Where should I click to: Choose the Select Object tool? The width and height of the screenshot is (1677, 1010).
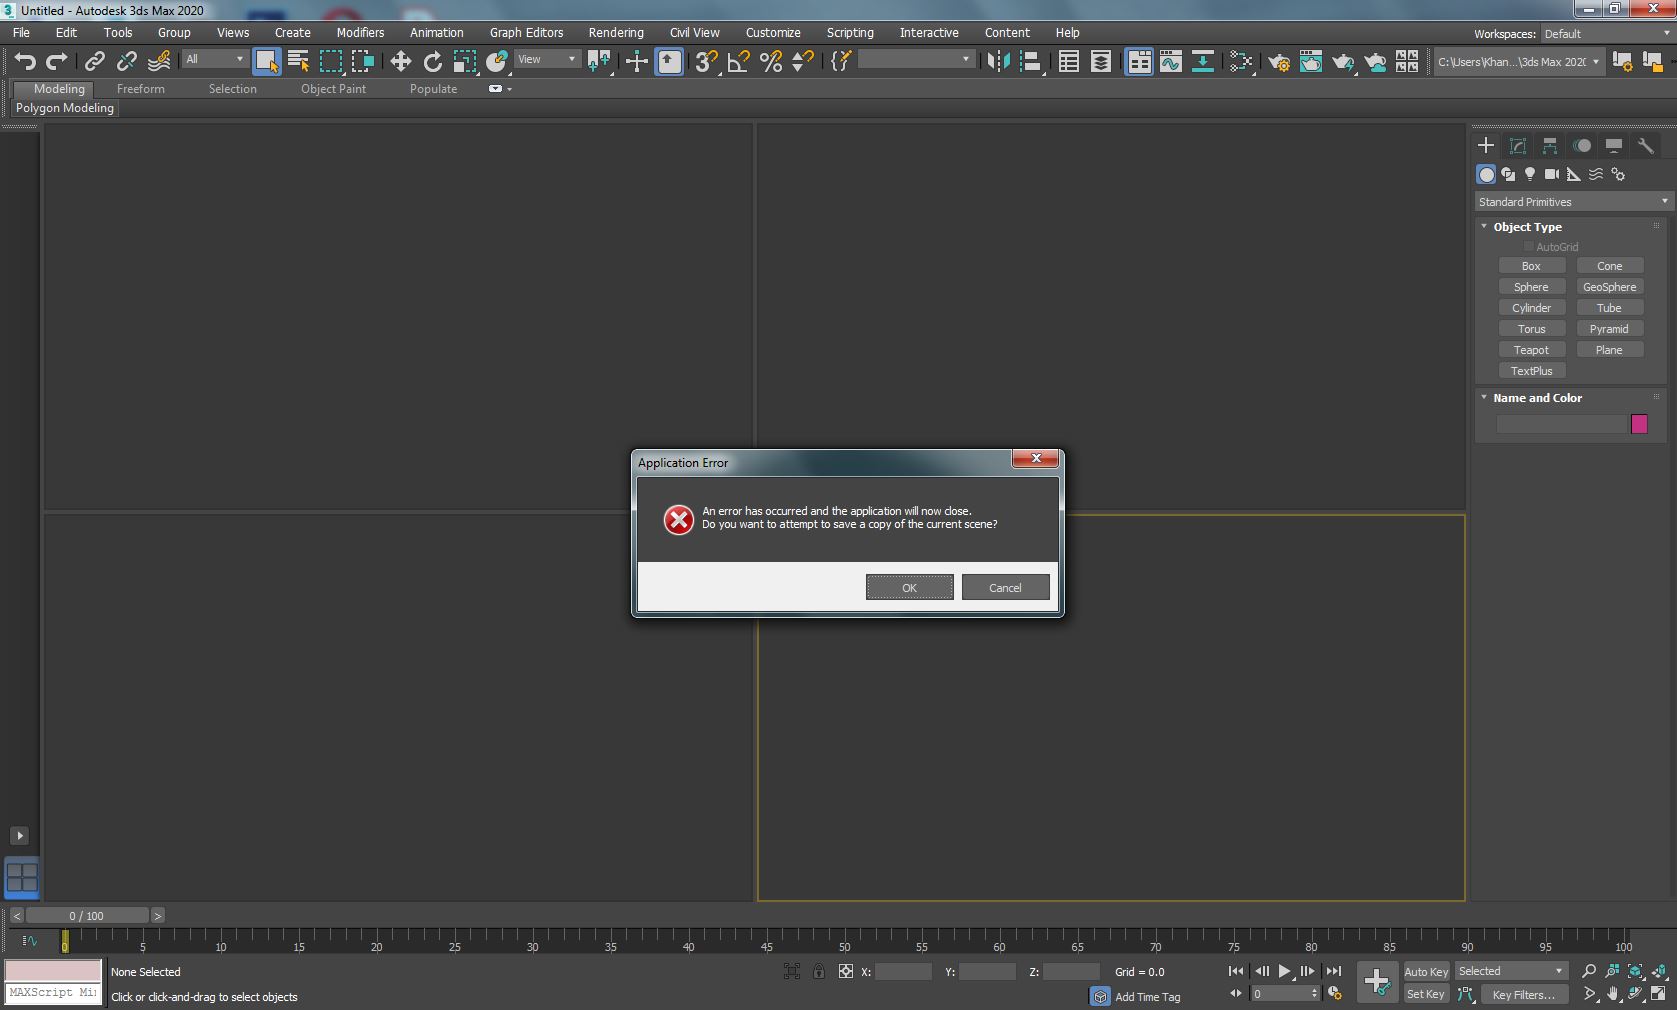coord(266,61)
